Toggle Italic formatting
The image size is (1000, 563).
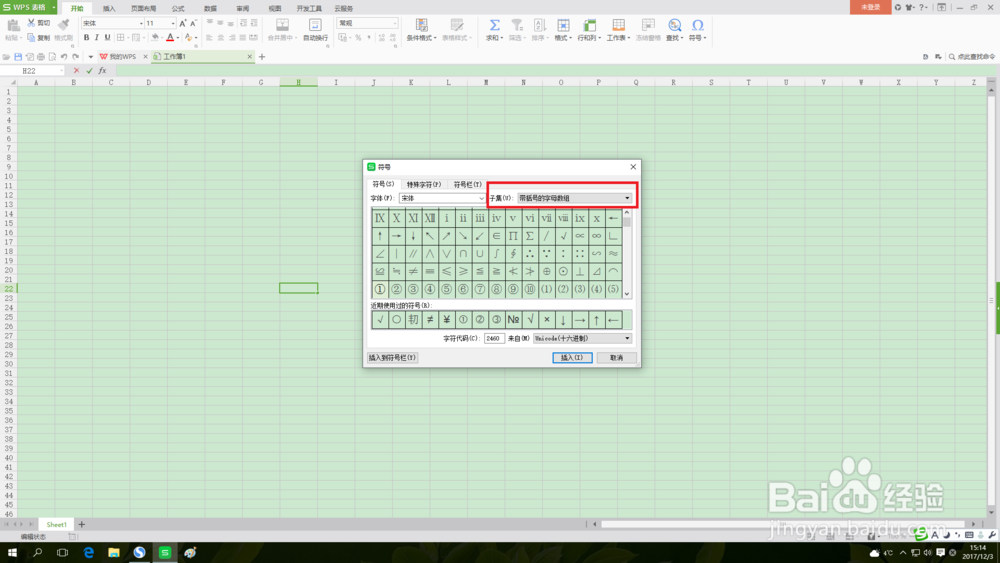point(97,38)
